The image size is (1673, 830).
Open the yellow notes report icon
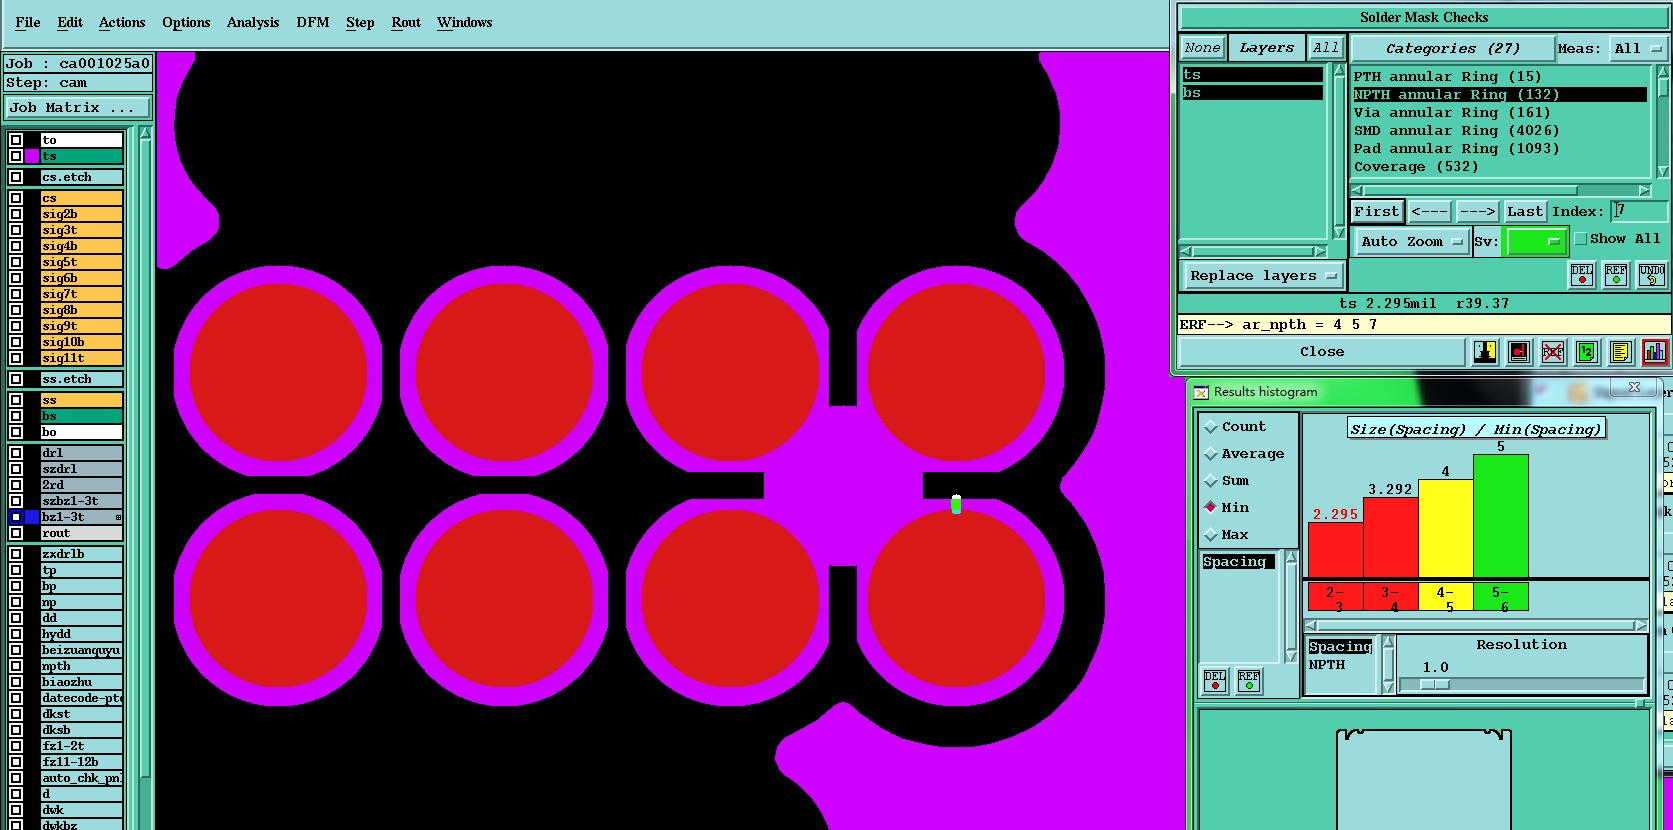point(1621,352)
